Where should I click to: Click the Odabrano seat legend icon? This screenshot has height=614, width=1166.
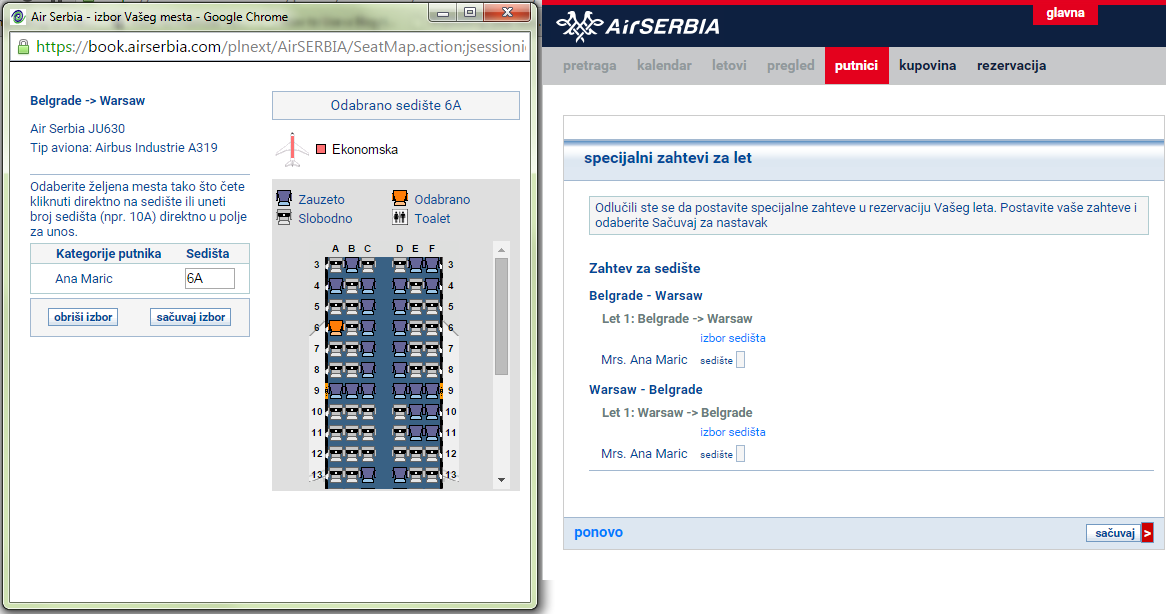[x=399, y=196]
